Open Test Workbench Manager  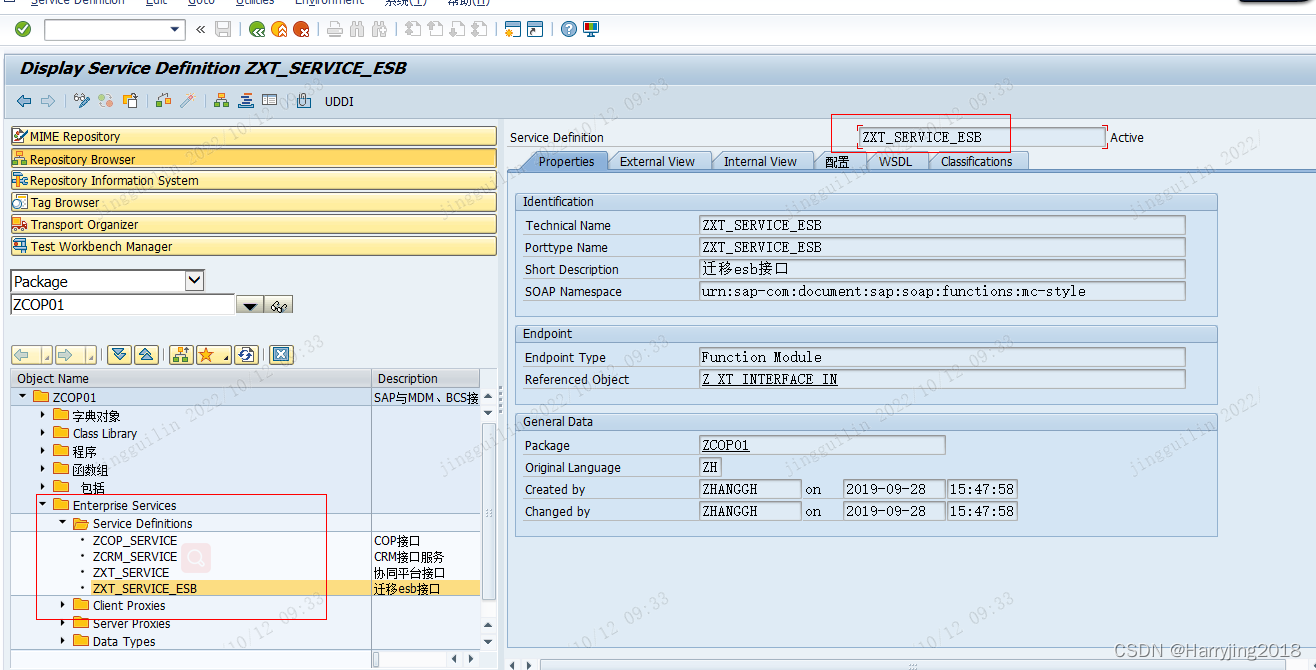coord(254,246)
